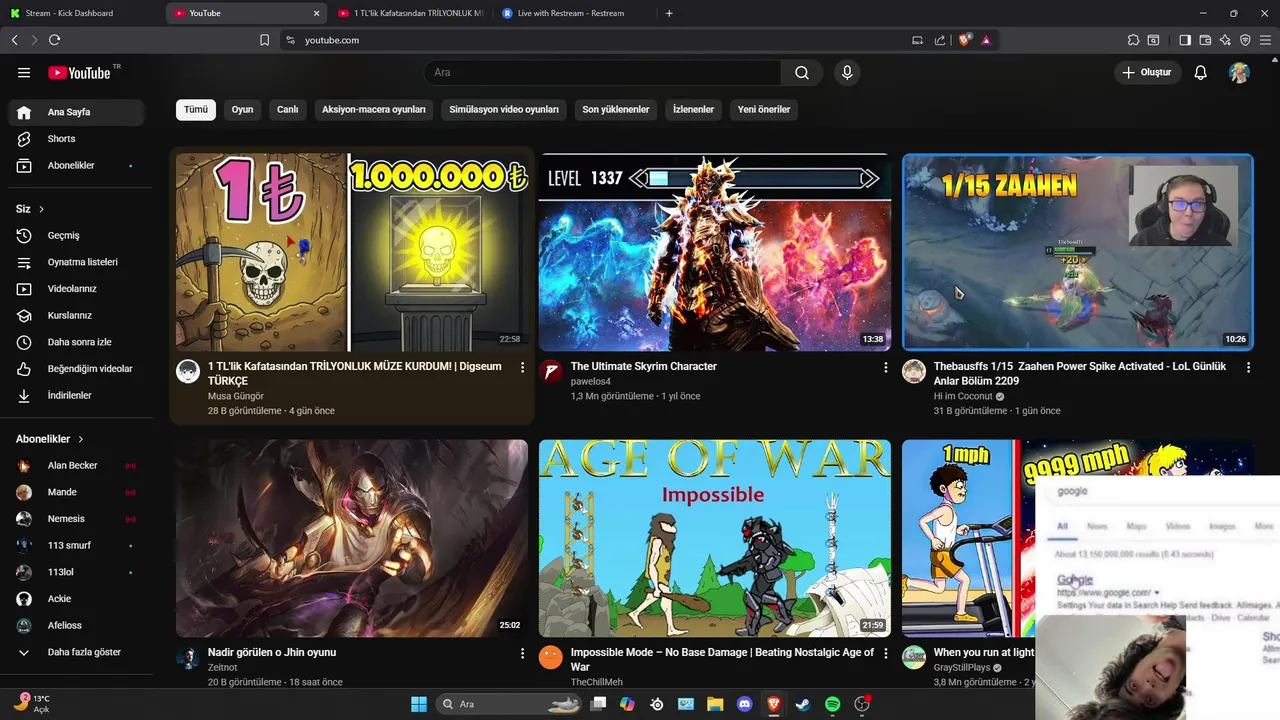The width and height of the screenshot is (1280, 720).
Task: Open the Age of War Impossible thumbnail
Action: [x=715, y=538]
